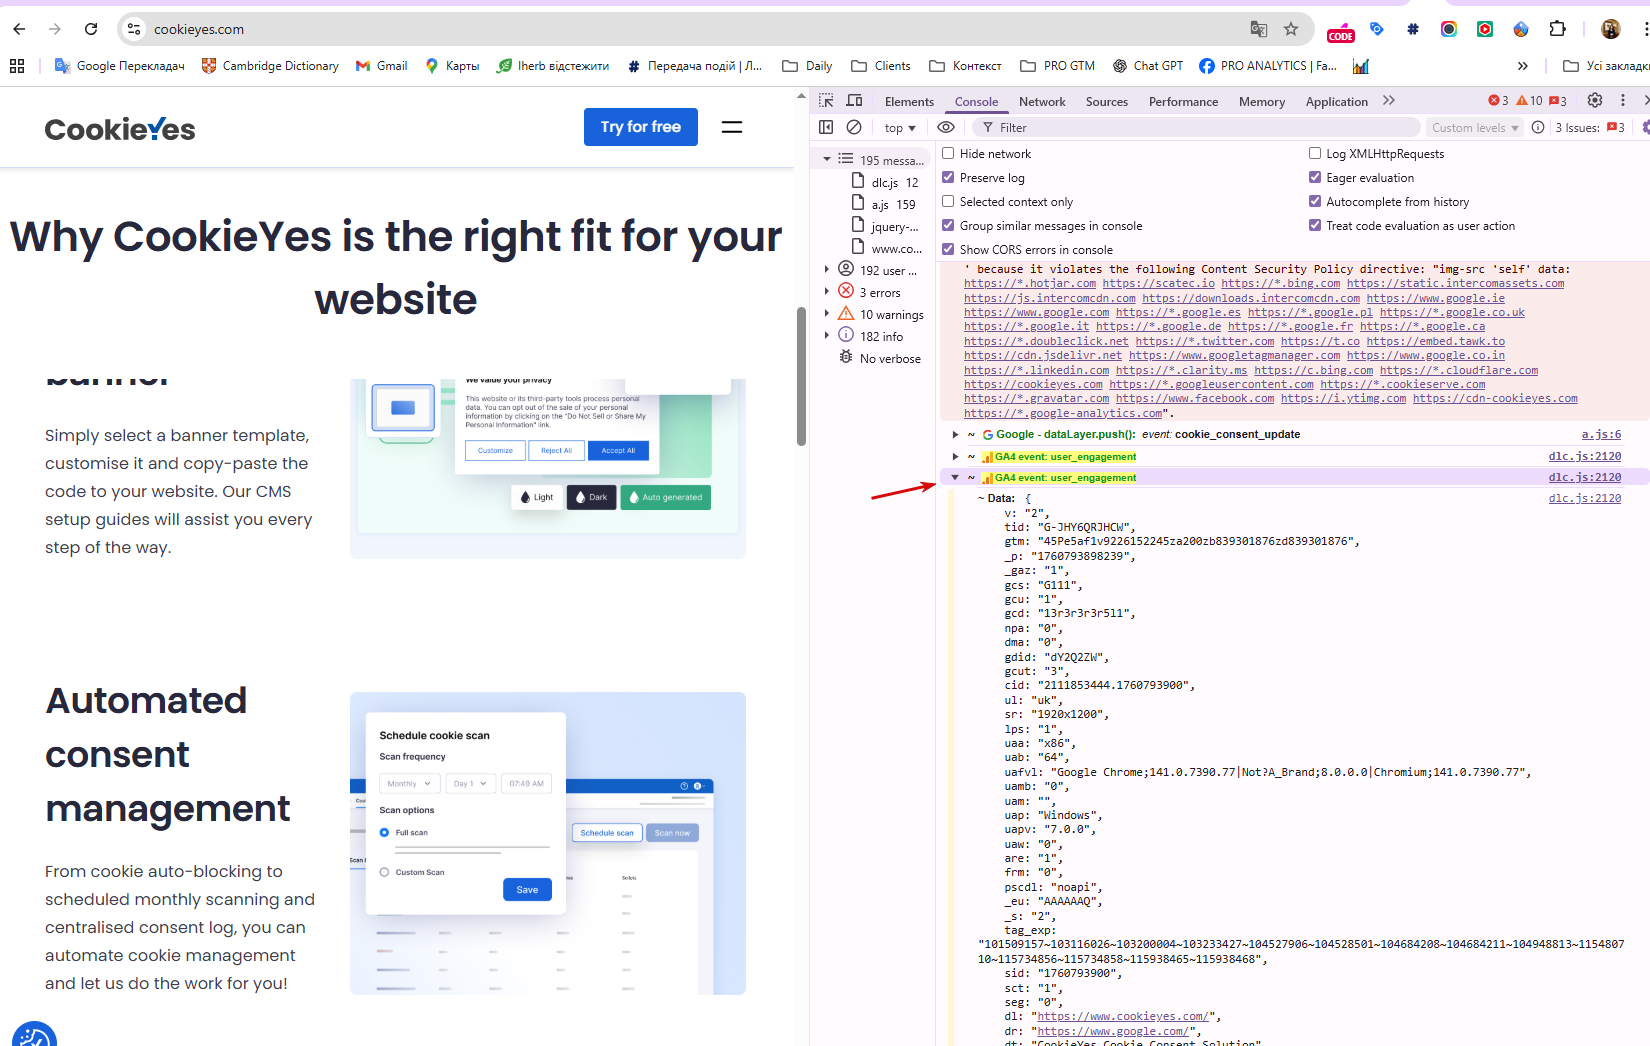Show hidden bookmarks with the double chevron
This screenshot has height=1046, width=1650.
(1522, 66)
